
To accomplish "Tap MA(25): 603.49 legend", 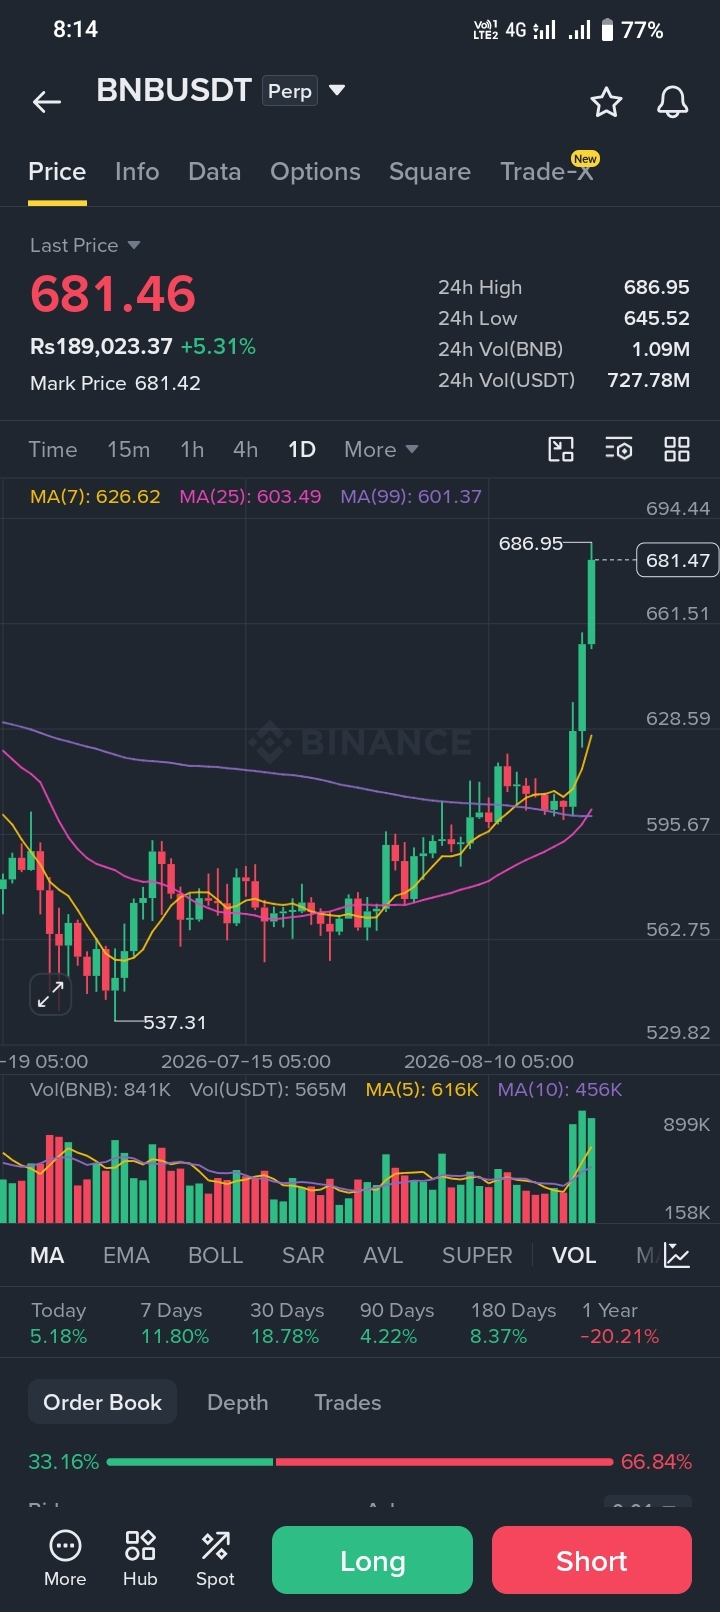I will tap(250, 496).
